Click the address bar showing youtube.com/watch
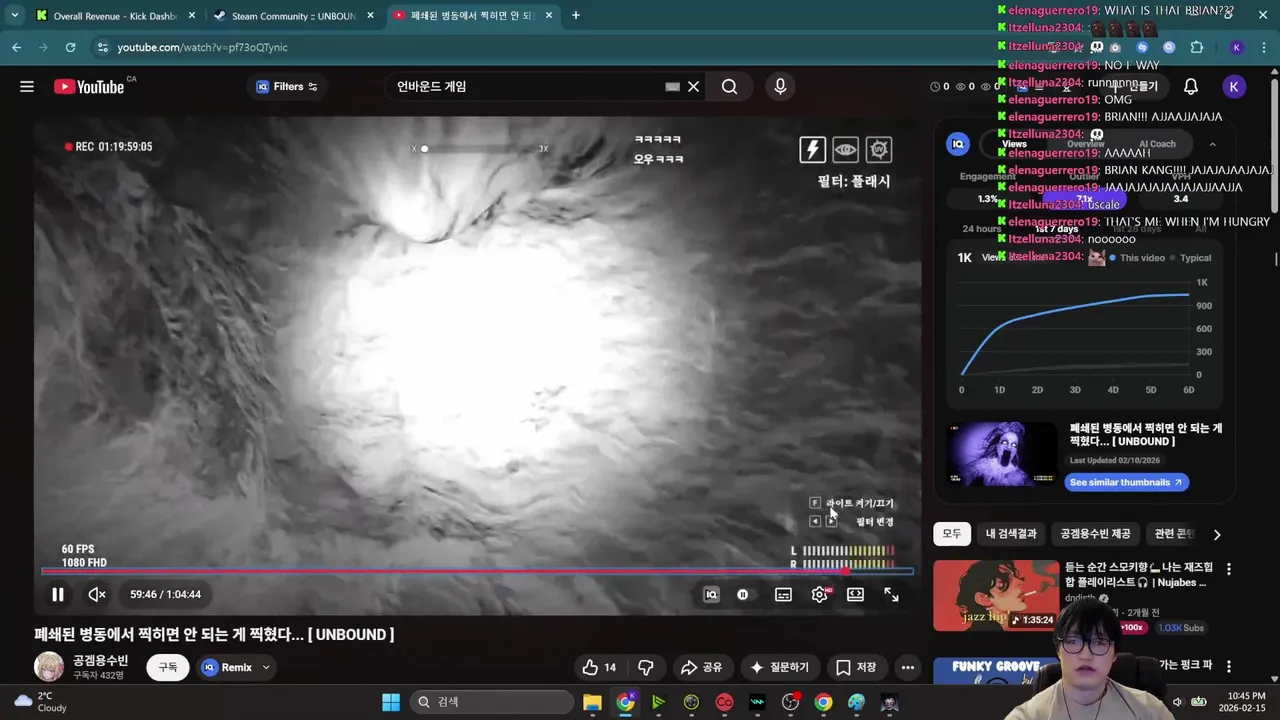The width and height of the screenshot is (1280, 720). tap(202, 47)
